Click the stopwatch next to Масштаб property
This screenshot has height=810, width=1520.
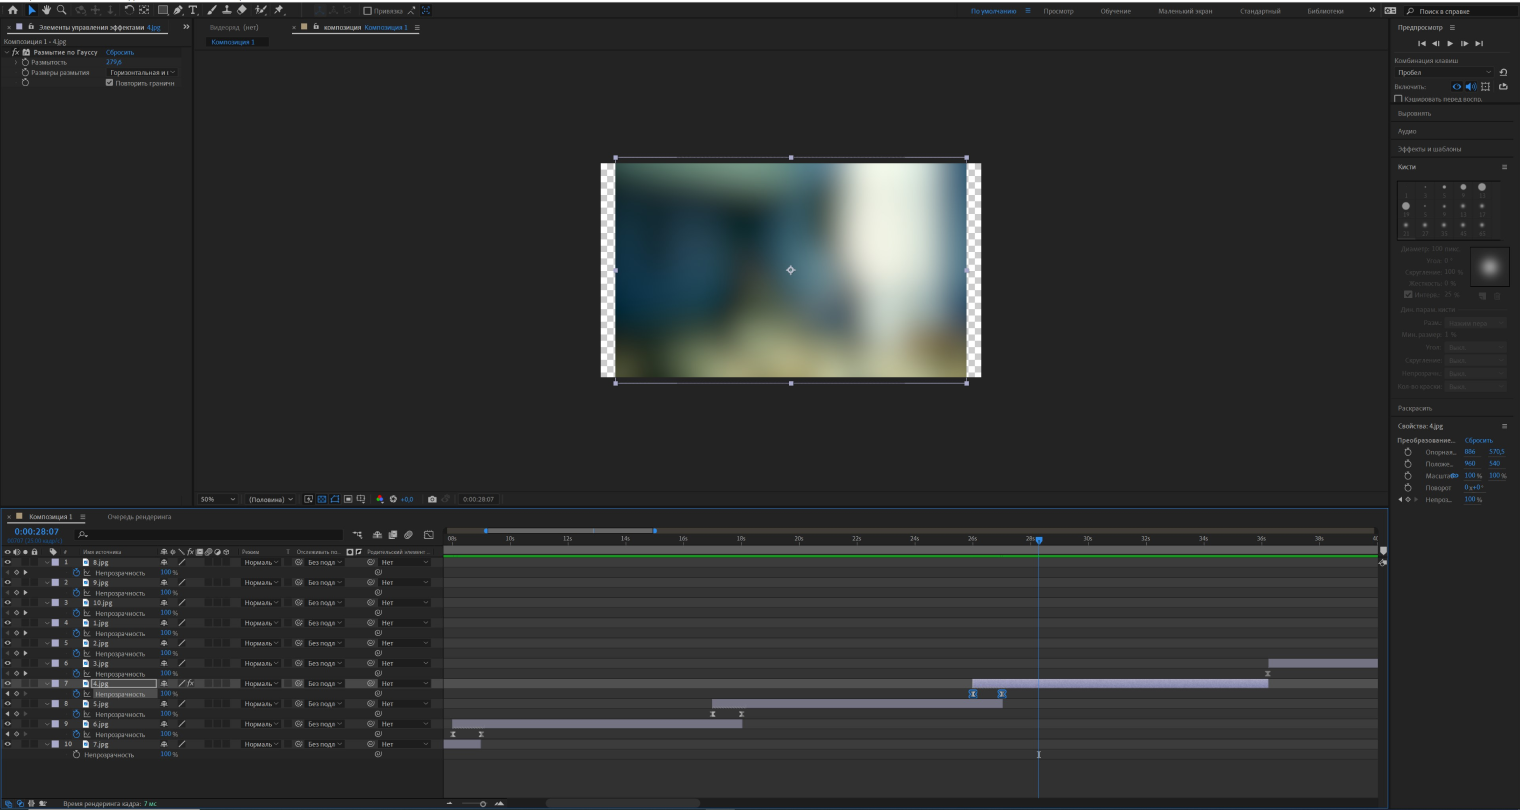(1408, 476)
